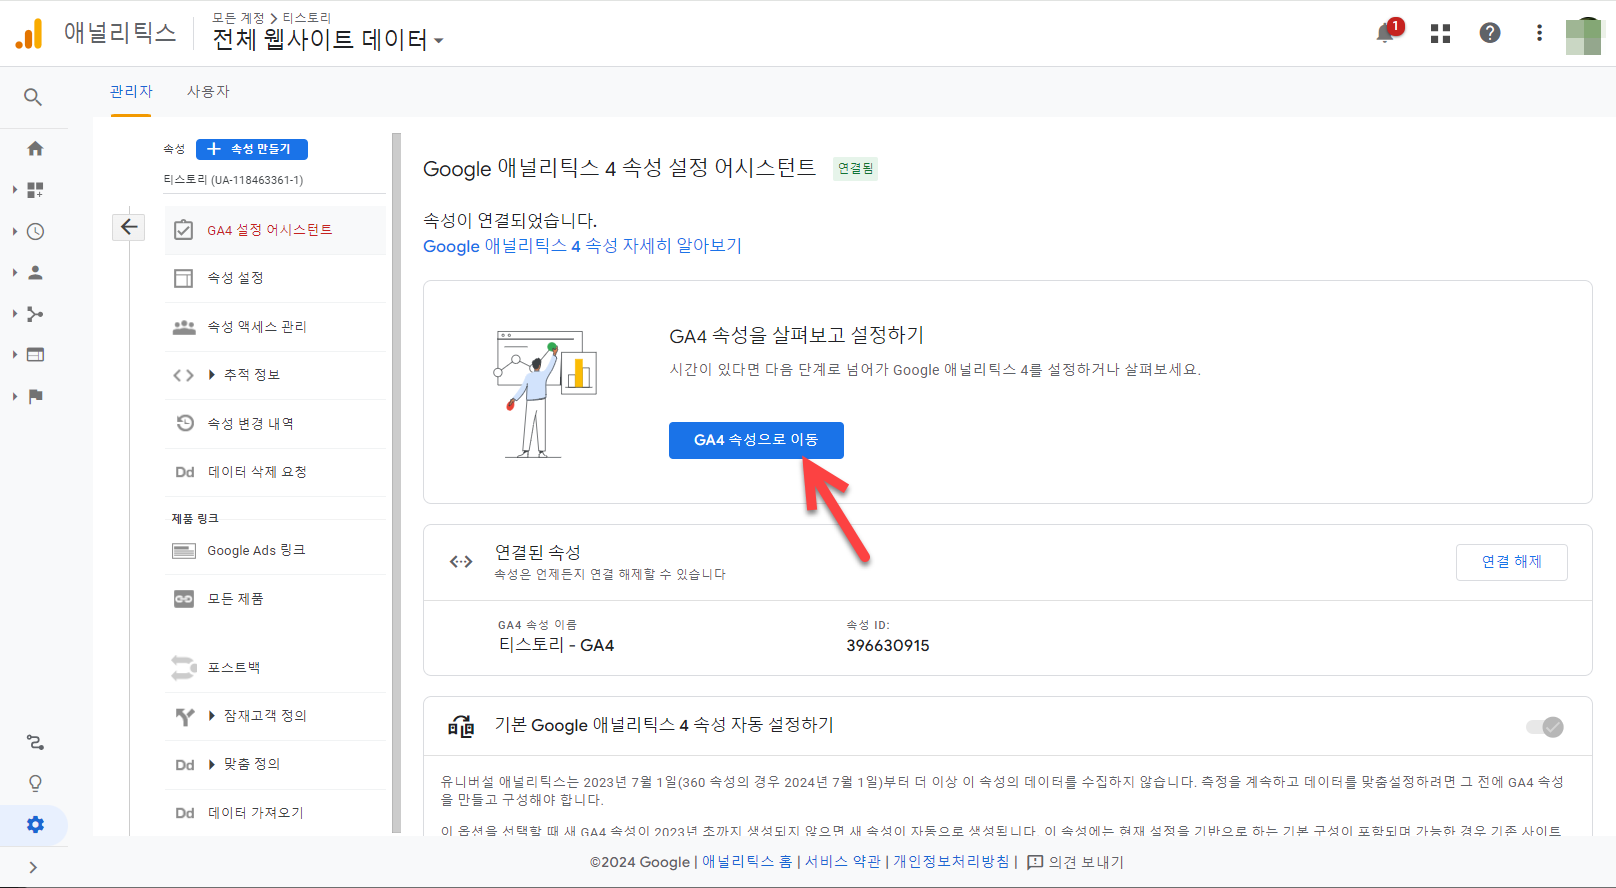
Task: Click 의견 보내기 in the footer
Action: tap(1076, 862)
